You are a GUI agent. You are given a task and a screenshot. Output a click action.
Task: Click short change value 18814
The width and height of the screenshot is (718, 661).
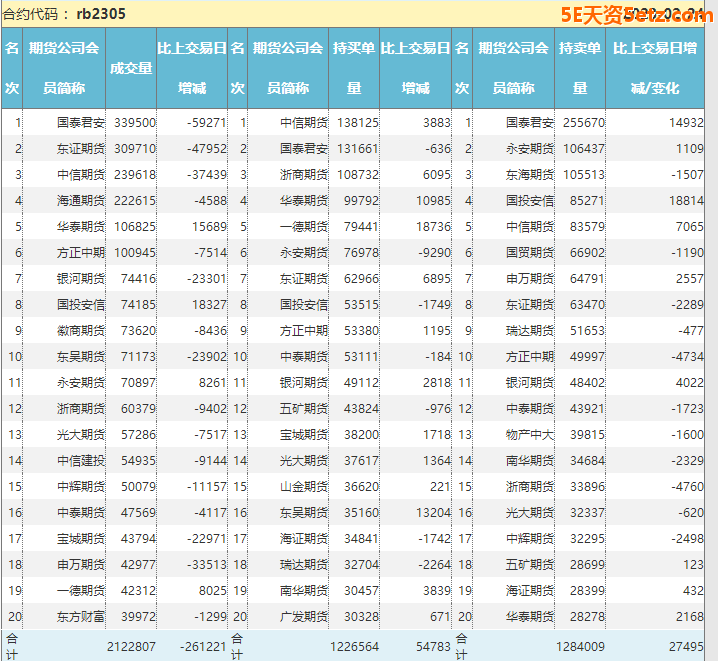[686, 200]
